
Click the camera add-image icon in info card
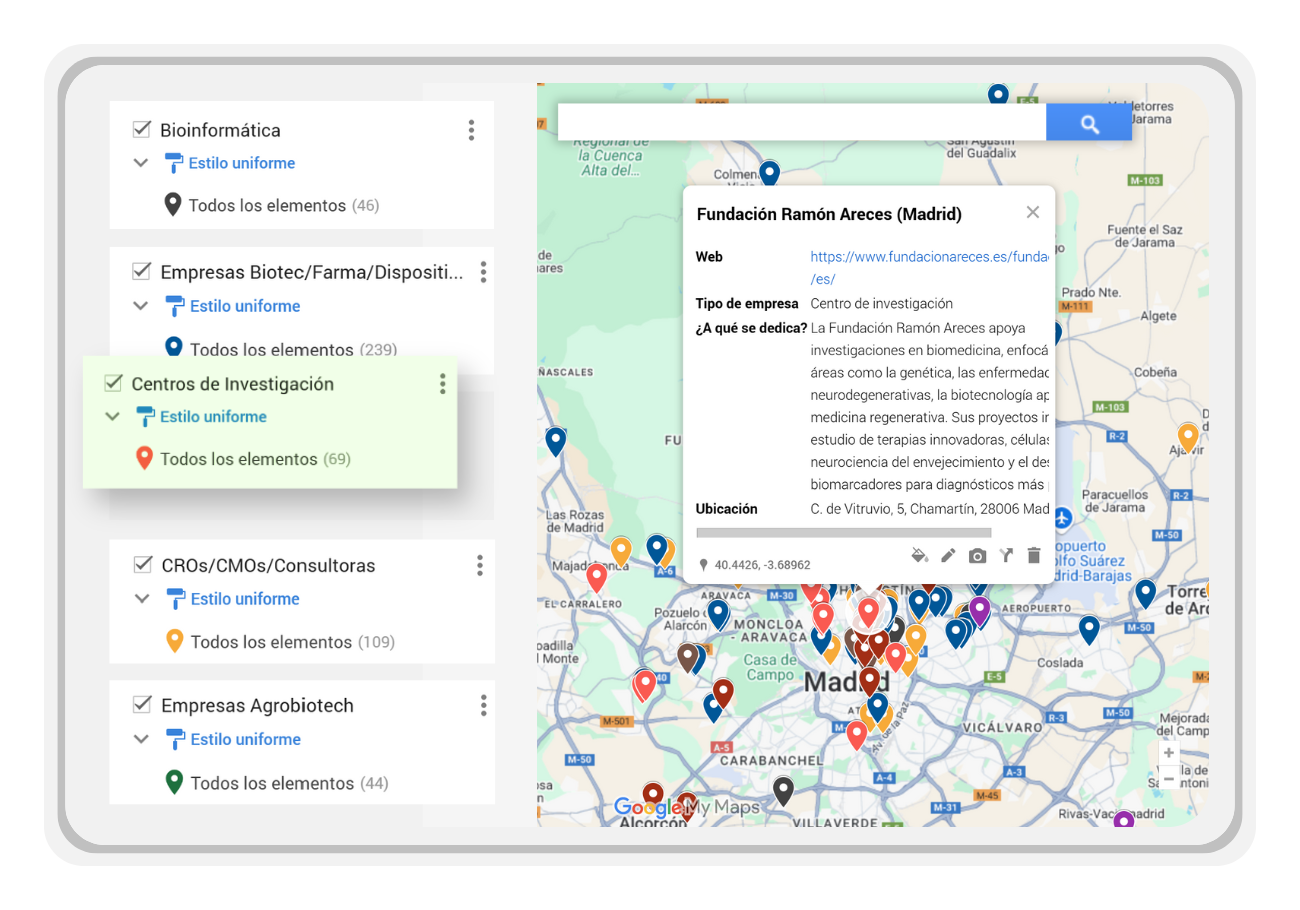click(x=977, y=555)
